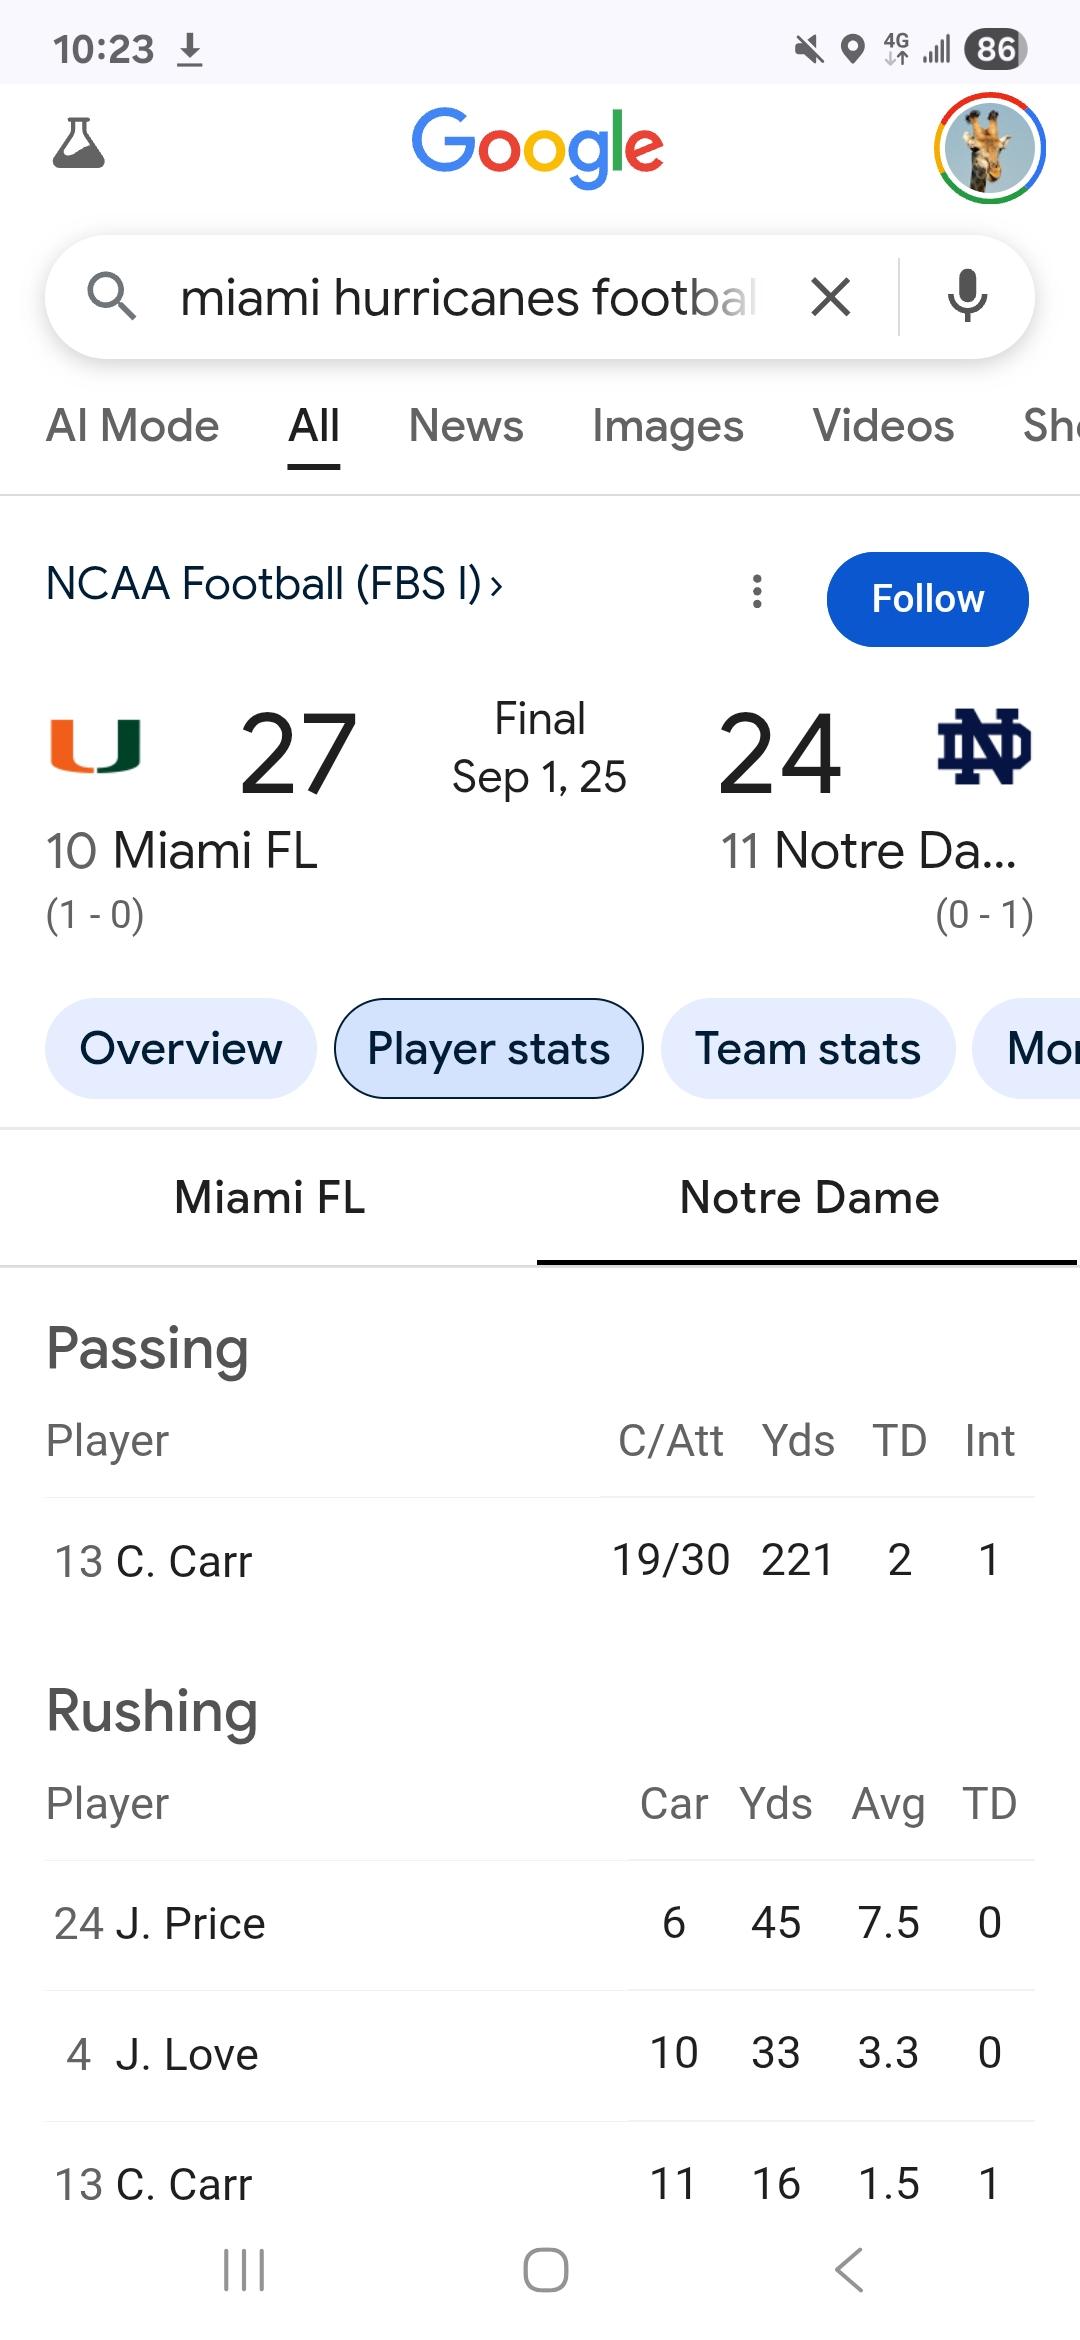Start voice search with microphone
Viewport: 1080px width, 2340px height.
pos(966,297)
